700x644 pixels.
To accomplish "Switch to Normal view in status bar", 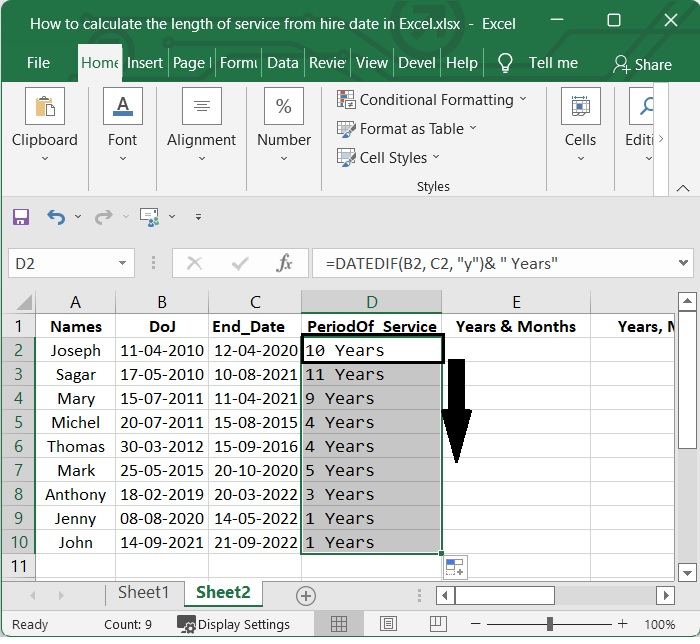I will pyautogui.click(x=339, y=625).
